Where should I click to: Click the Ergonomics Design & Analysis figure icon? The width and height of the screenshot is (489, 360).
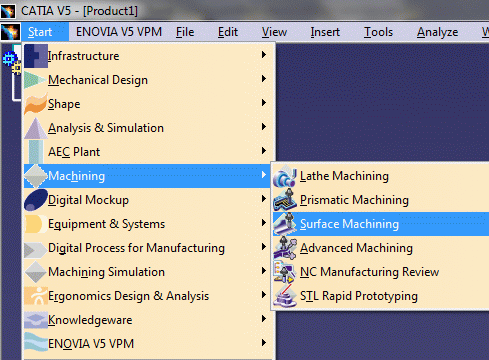tap(36, 296)
